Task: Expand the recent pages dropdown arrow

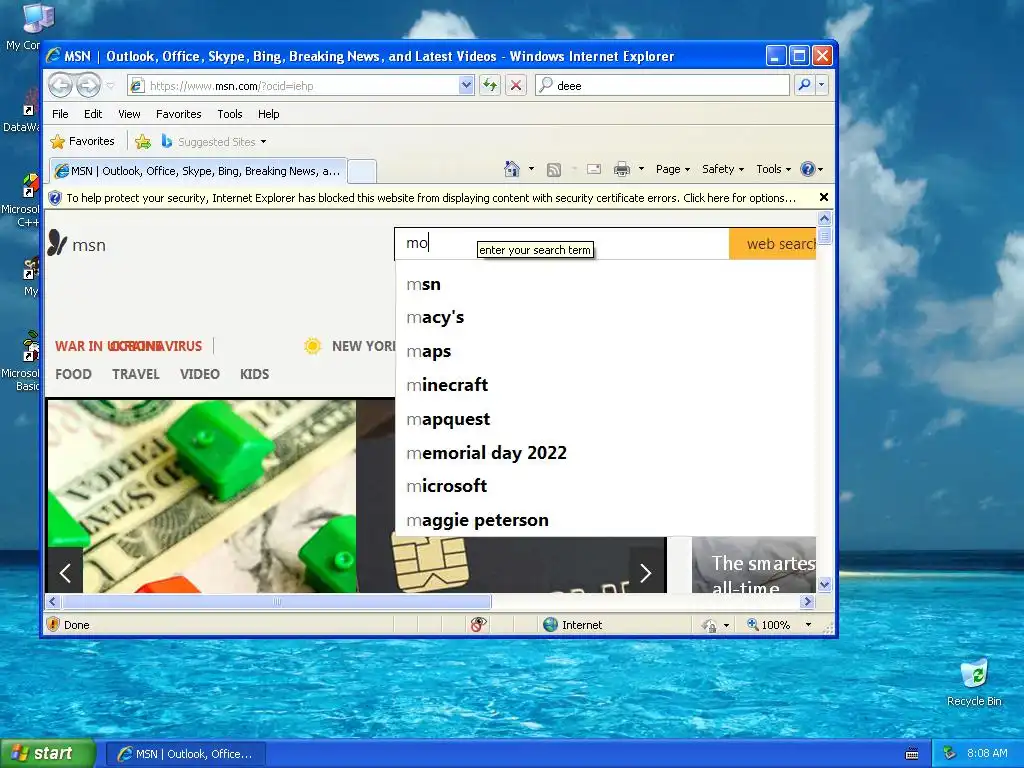Action: pyautogui.click(x=110, y=86)
